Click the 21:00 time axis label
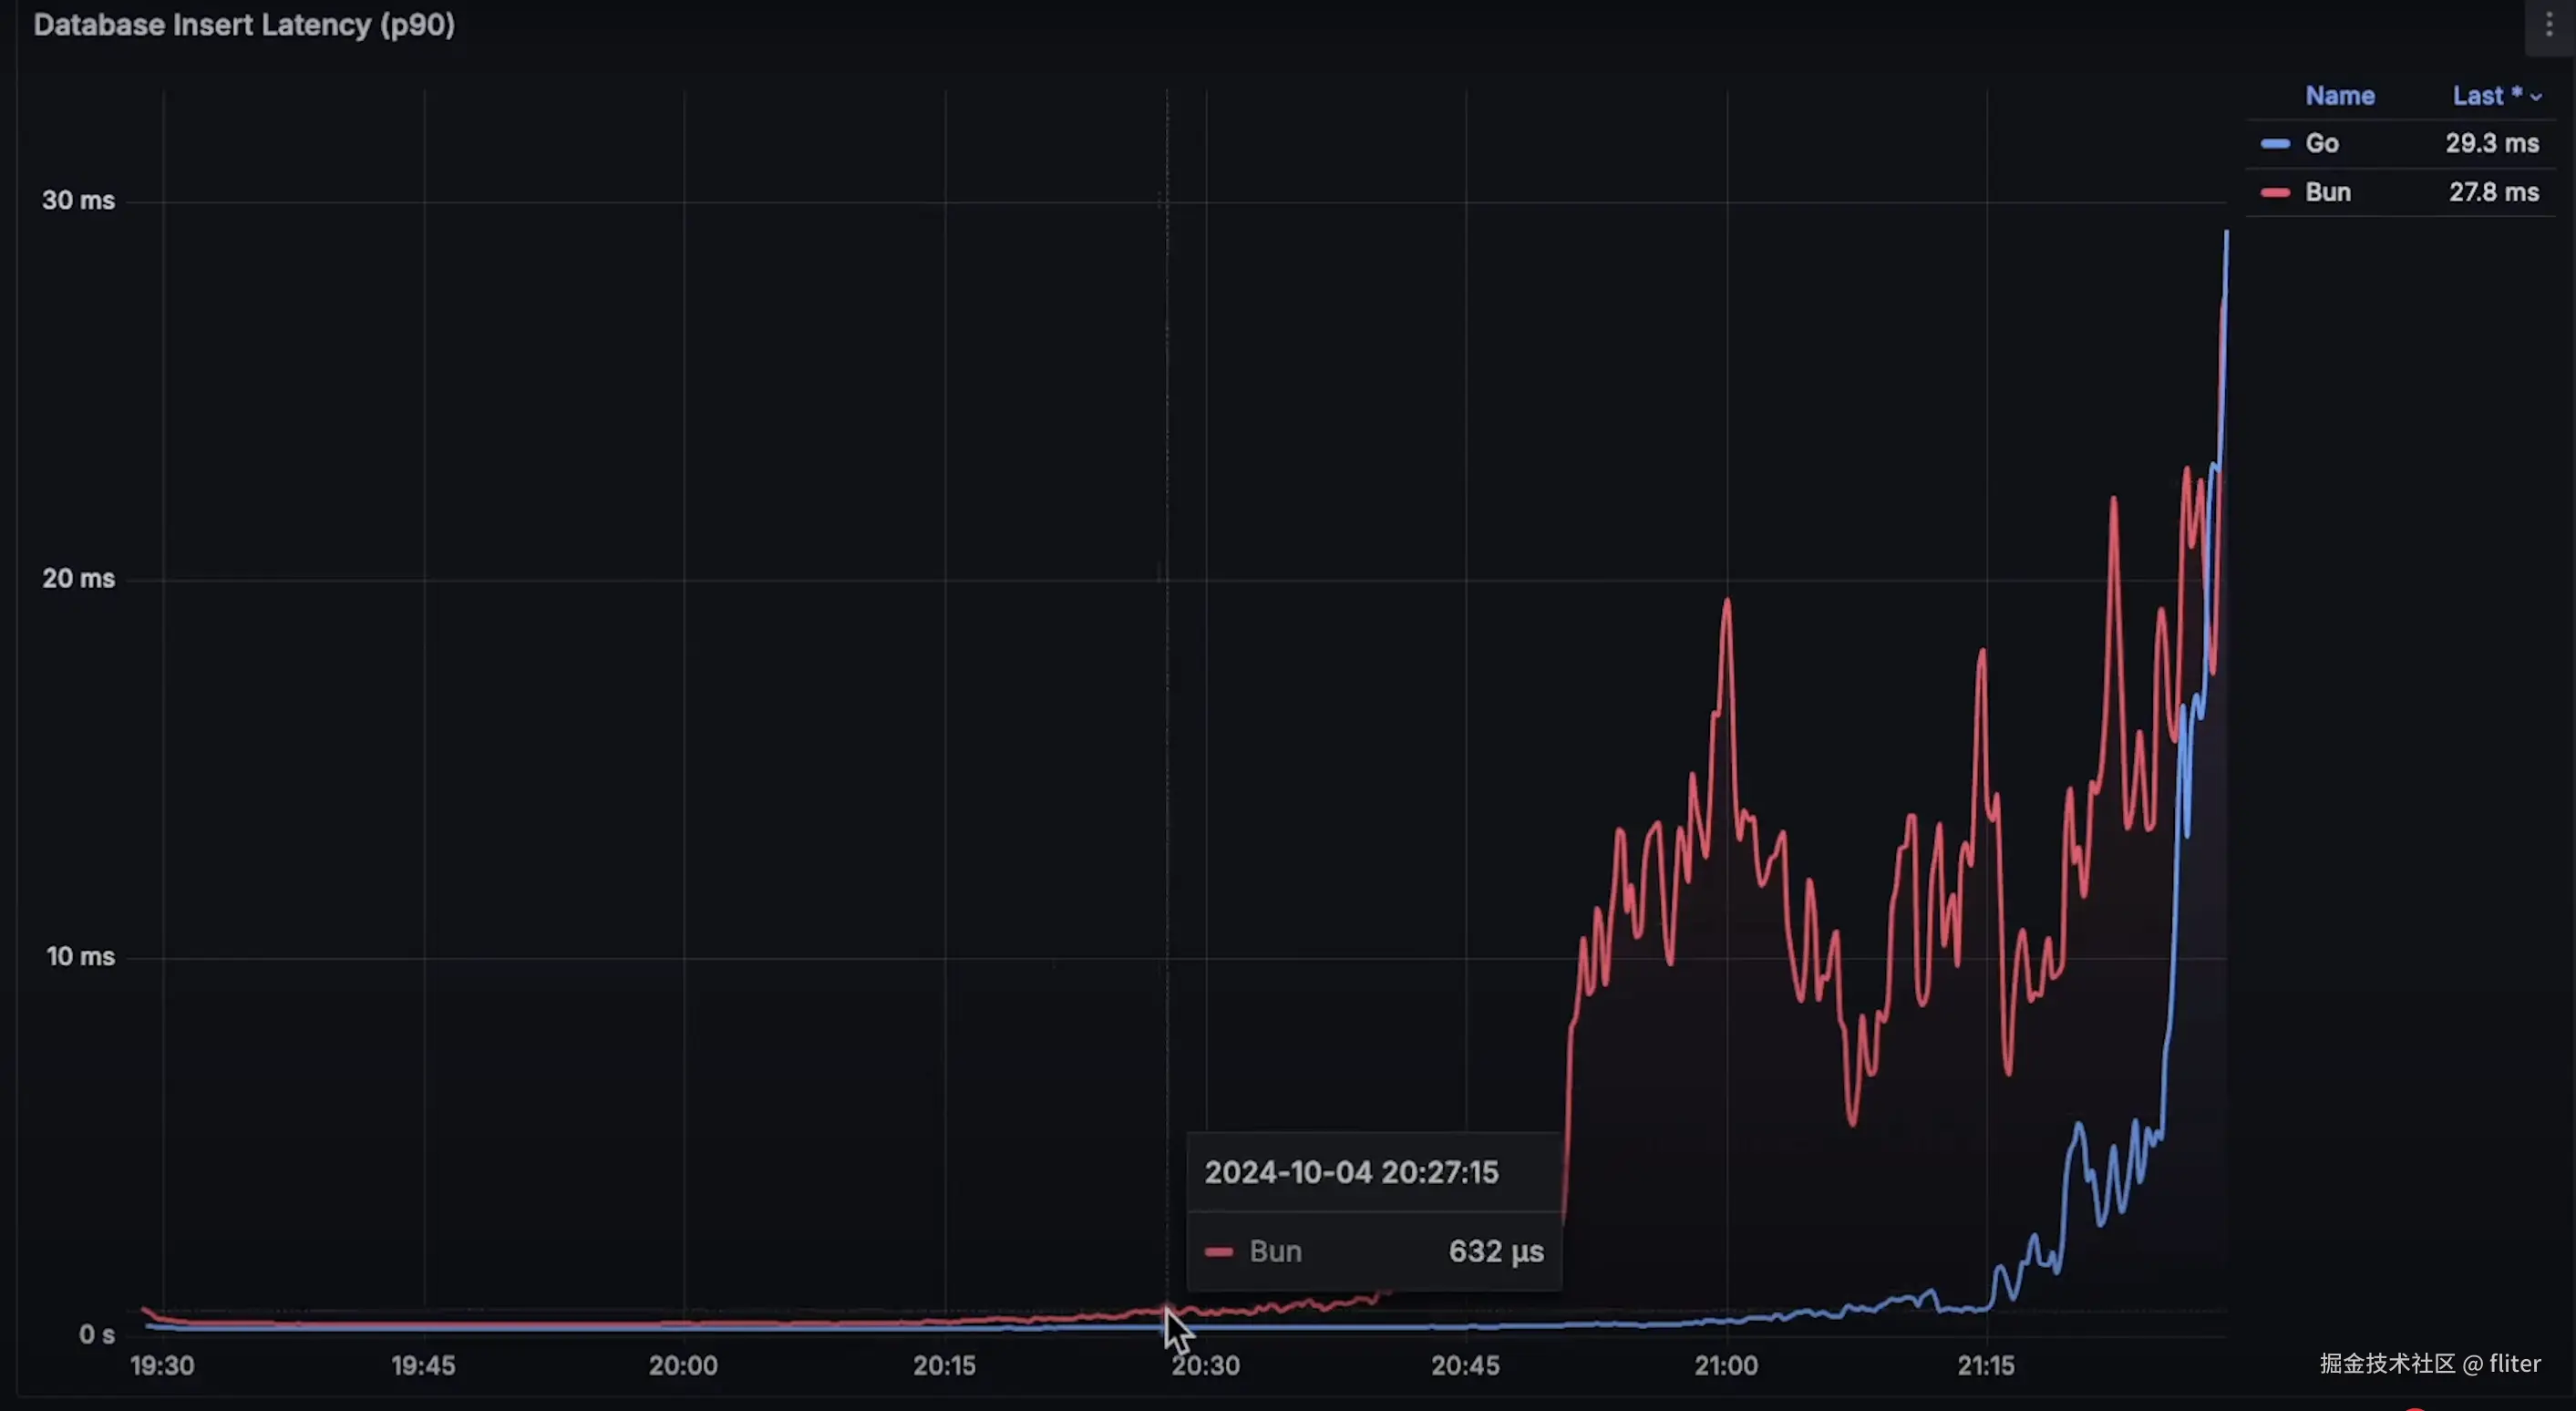The image size is (2576, 1411). pos(1726,1366)
